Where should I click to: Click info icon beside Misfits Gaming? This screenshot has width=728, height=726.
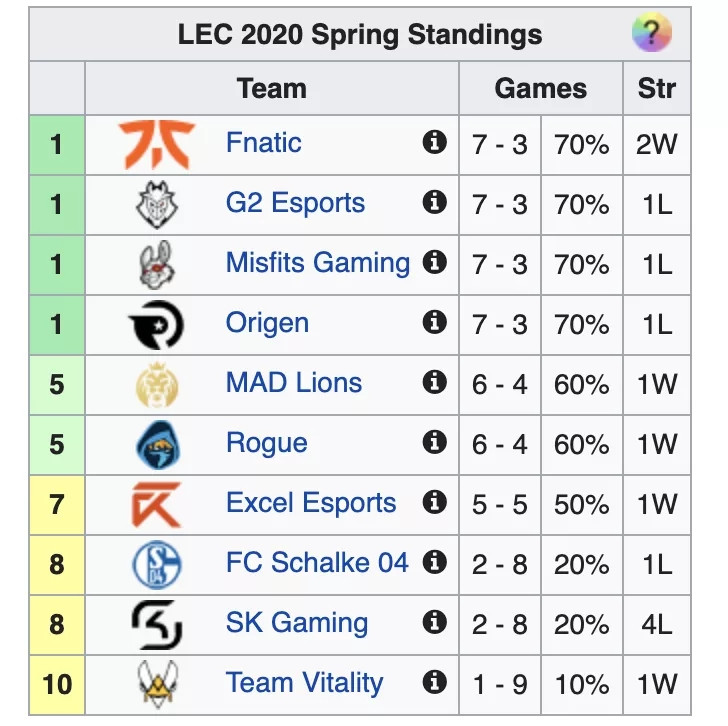click(x=435, y=262)
